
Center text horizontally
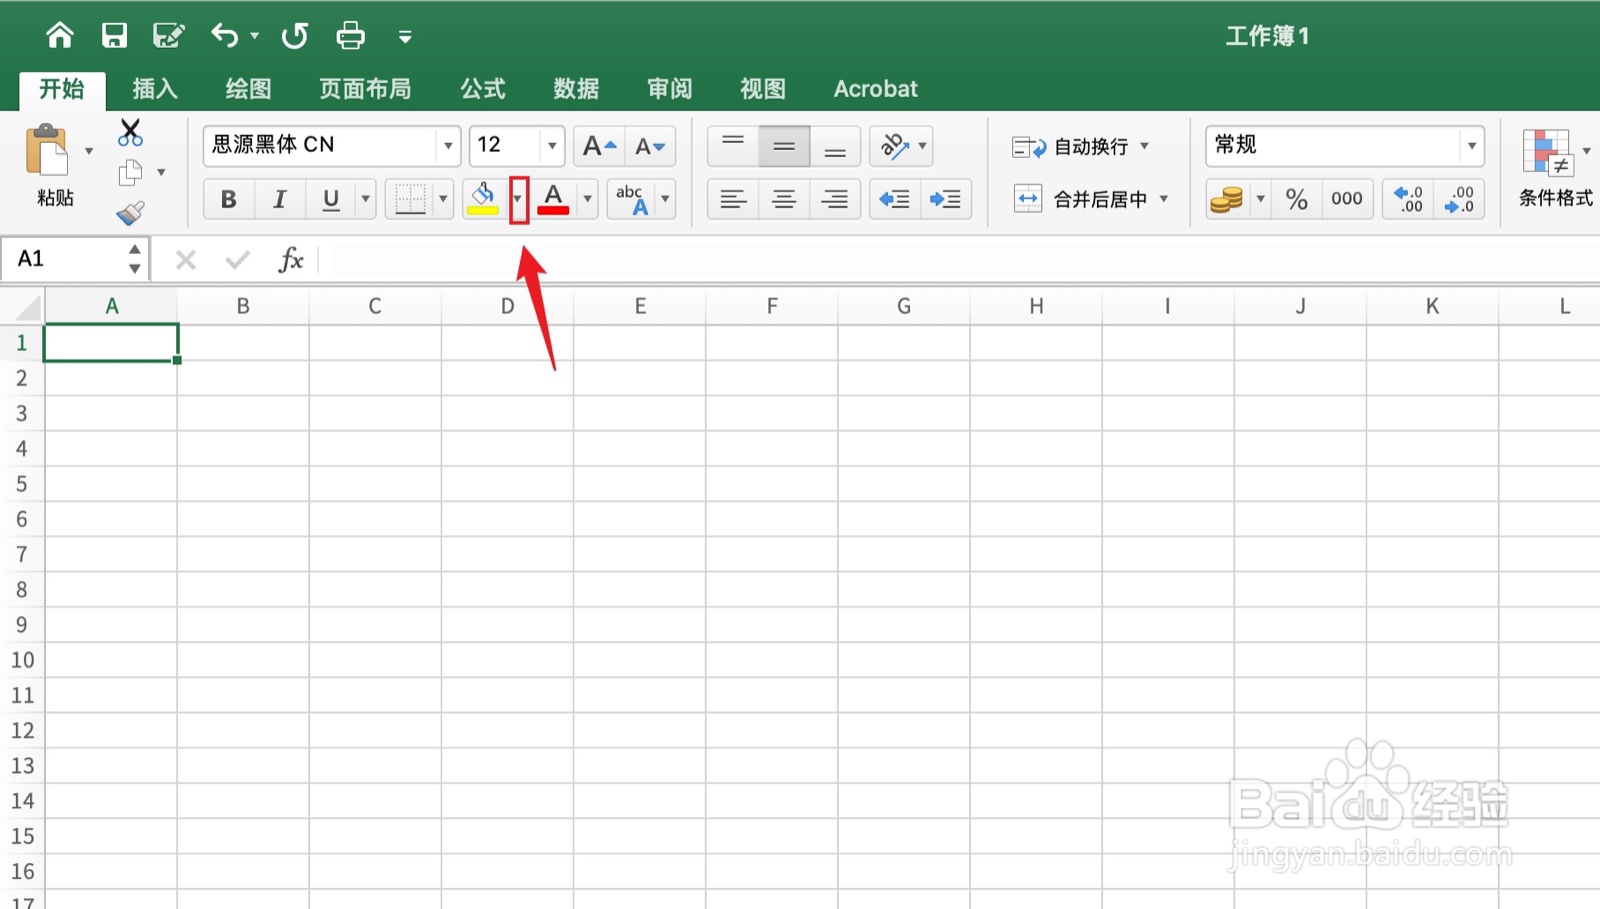point(784,199)
